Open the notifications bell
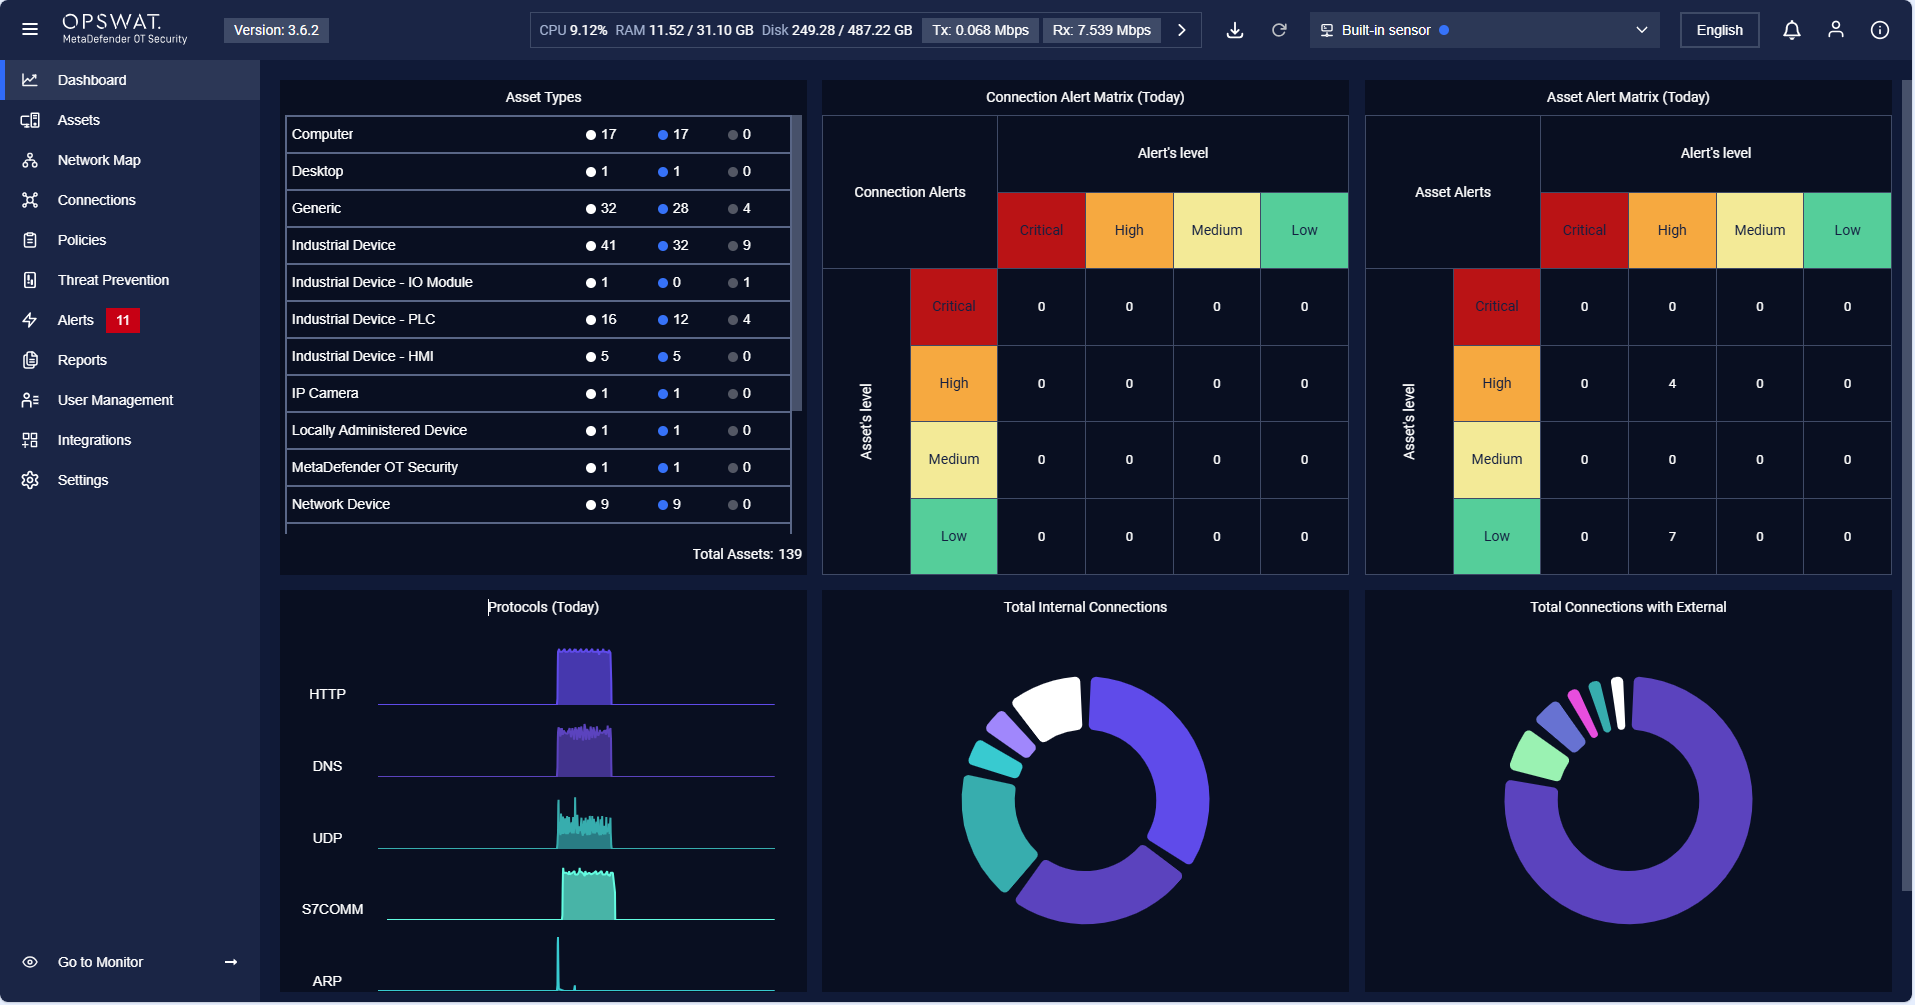This screenshot has width=1915, height=1005. [x=1791, y=30]
